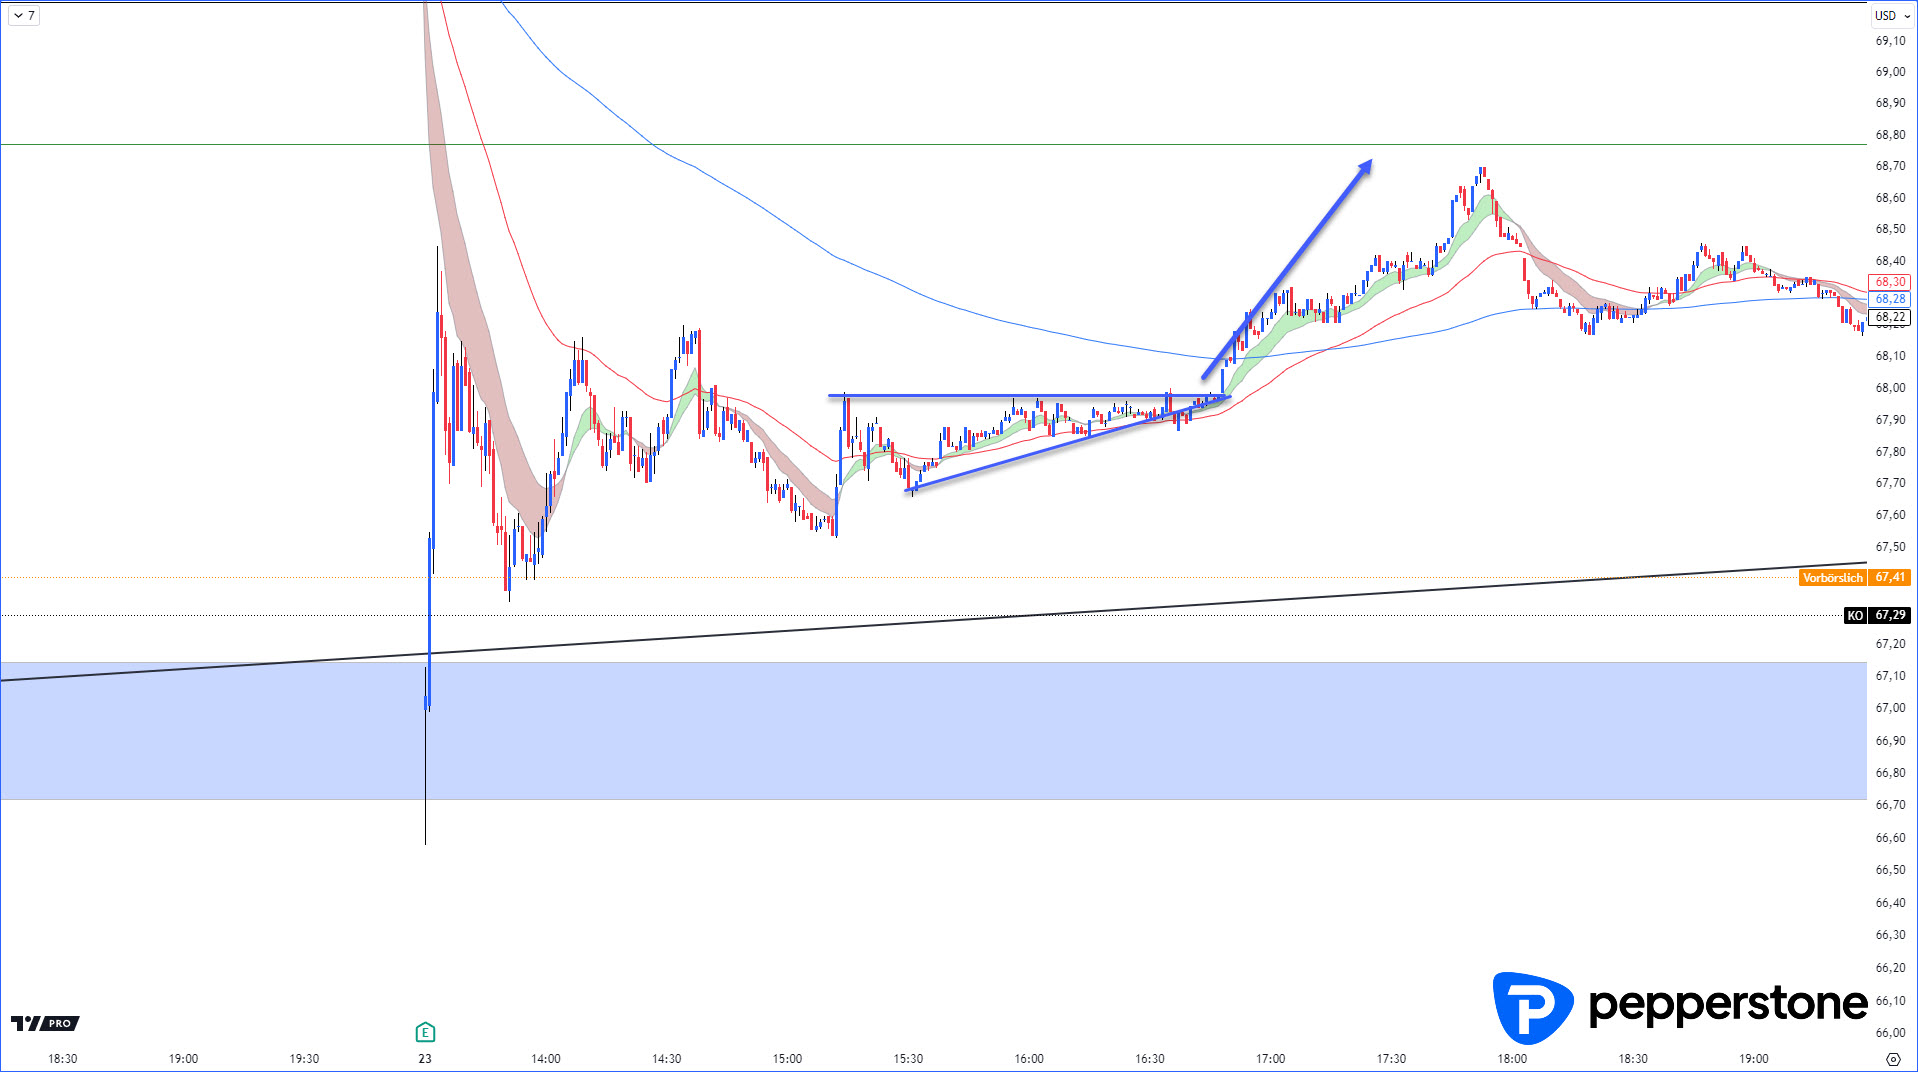The width and height of the screenshot is (1918, 1072).
Task: Click the 67,00 price scale value
Action: 1890,708
